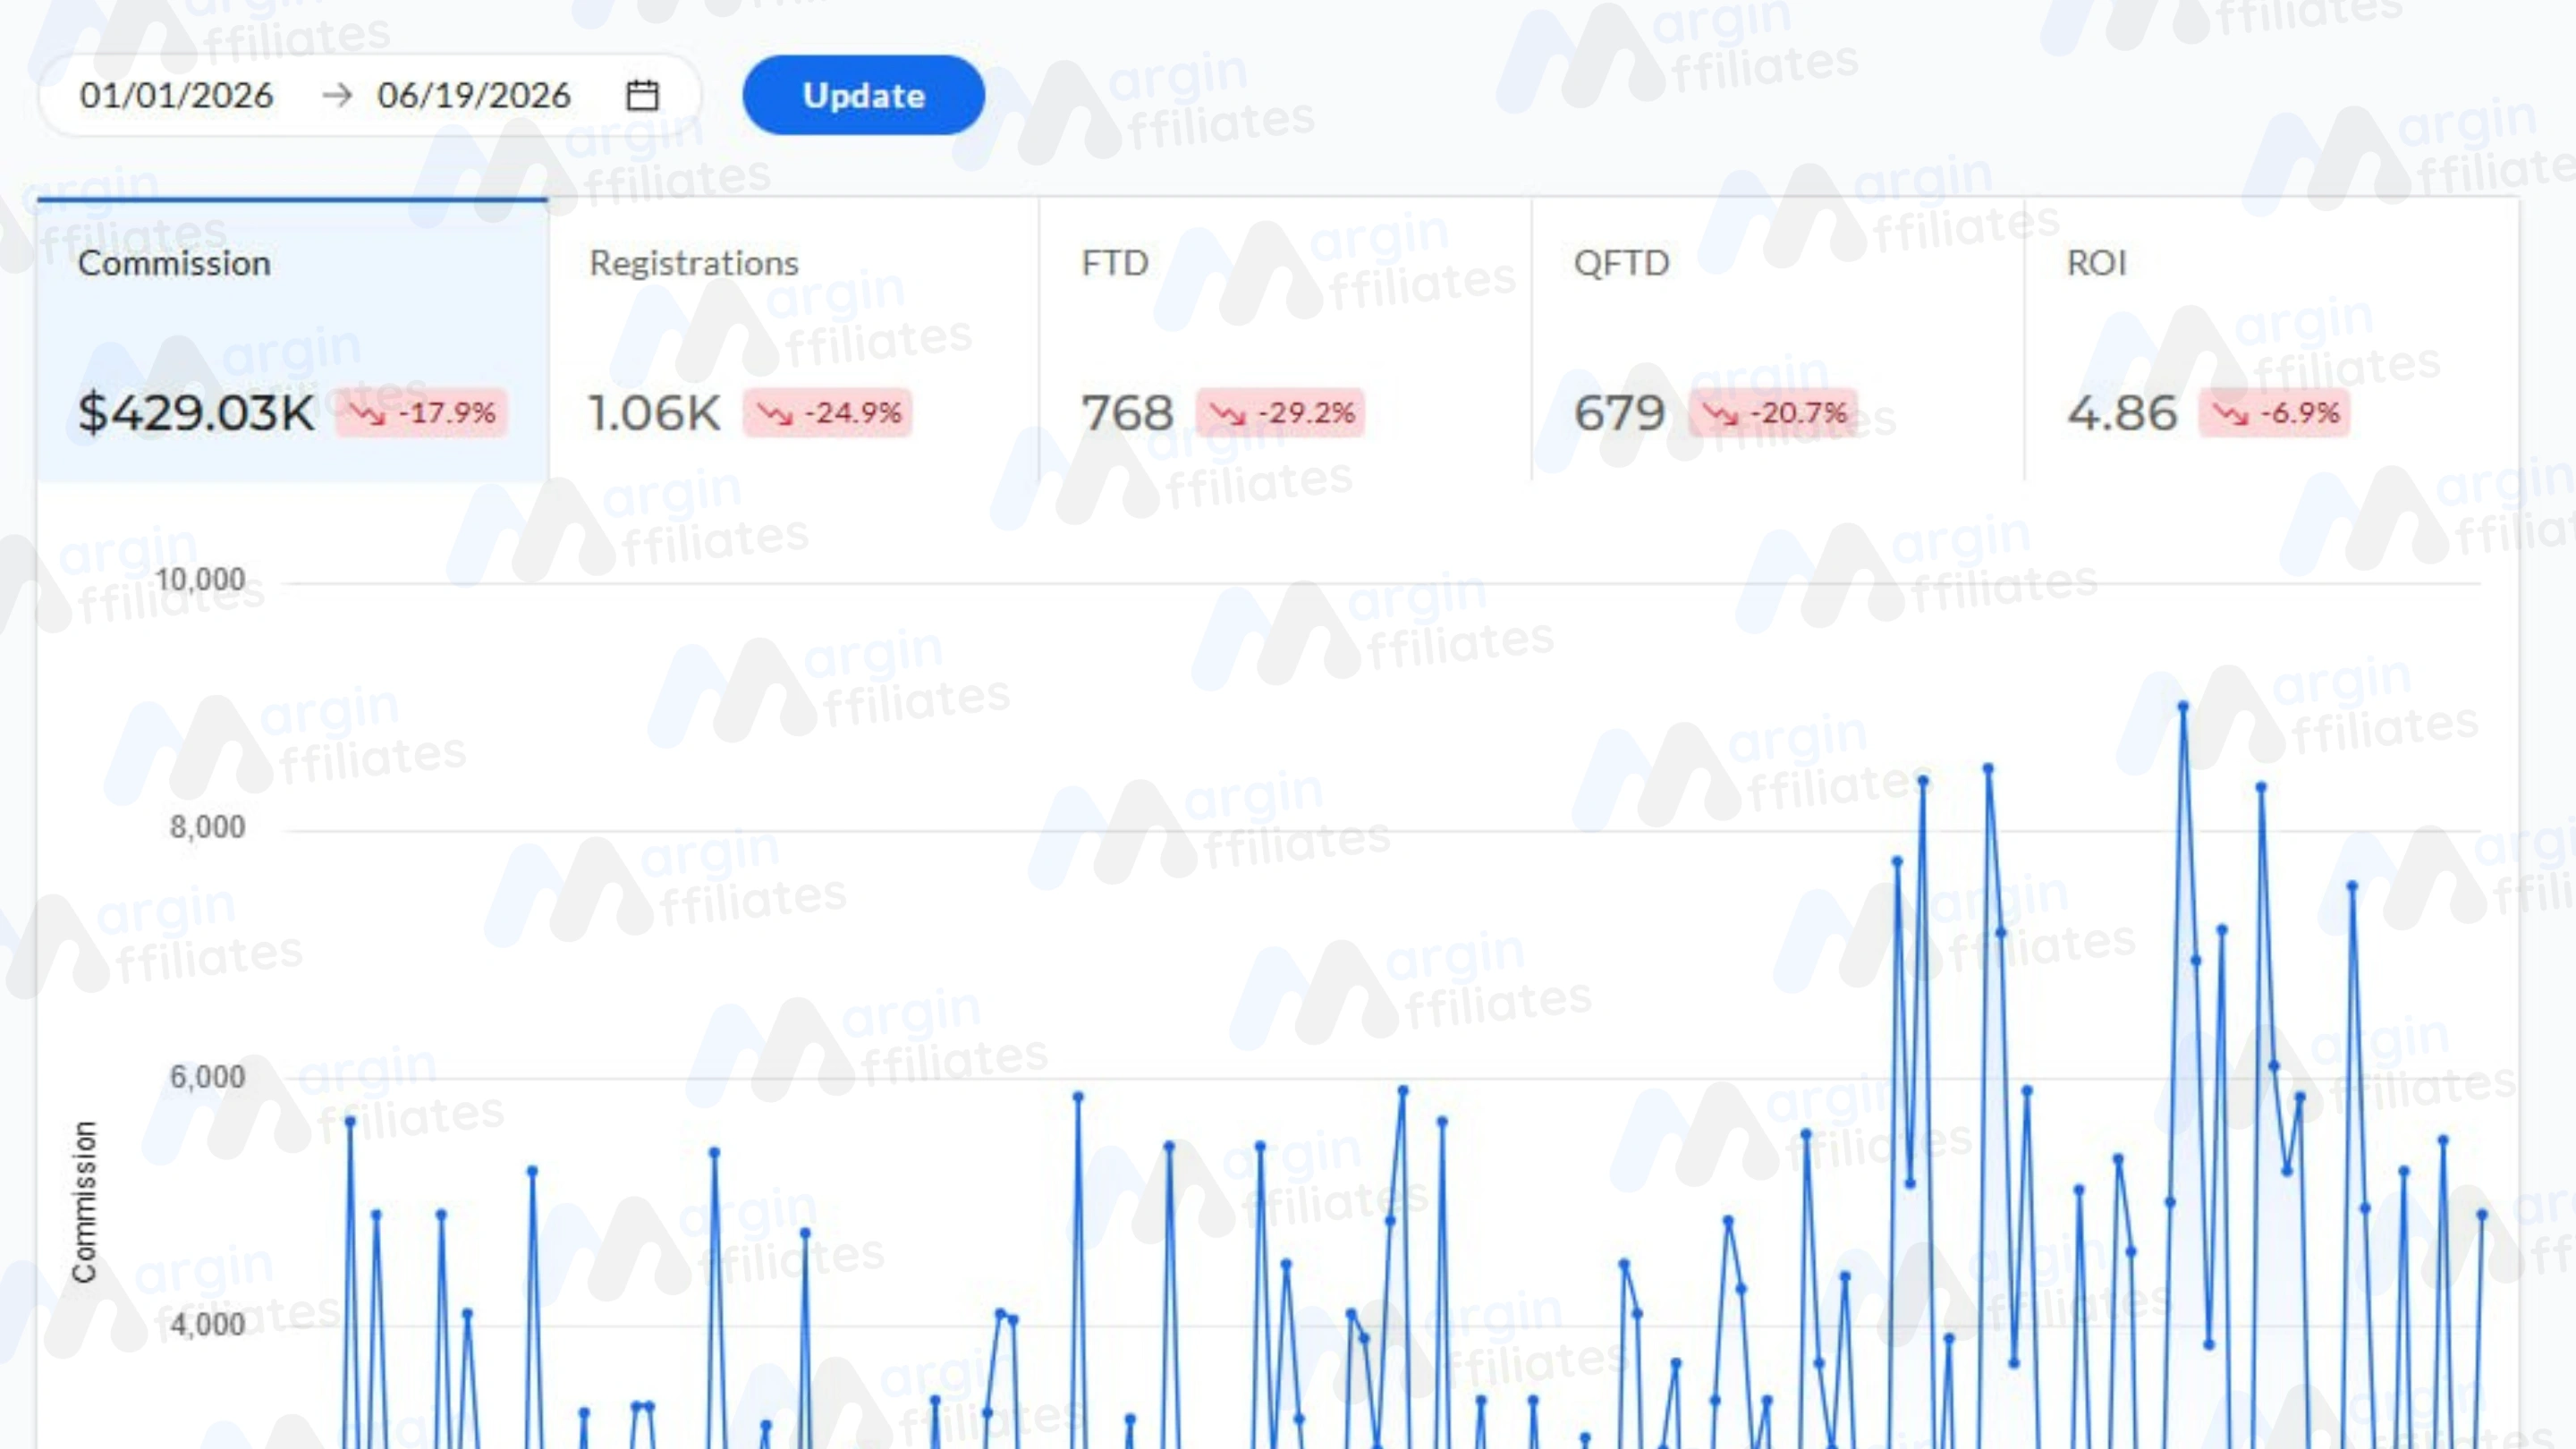Click the 8,000 y-axis label

[x=207, y=828]
